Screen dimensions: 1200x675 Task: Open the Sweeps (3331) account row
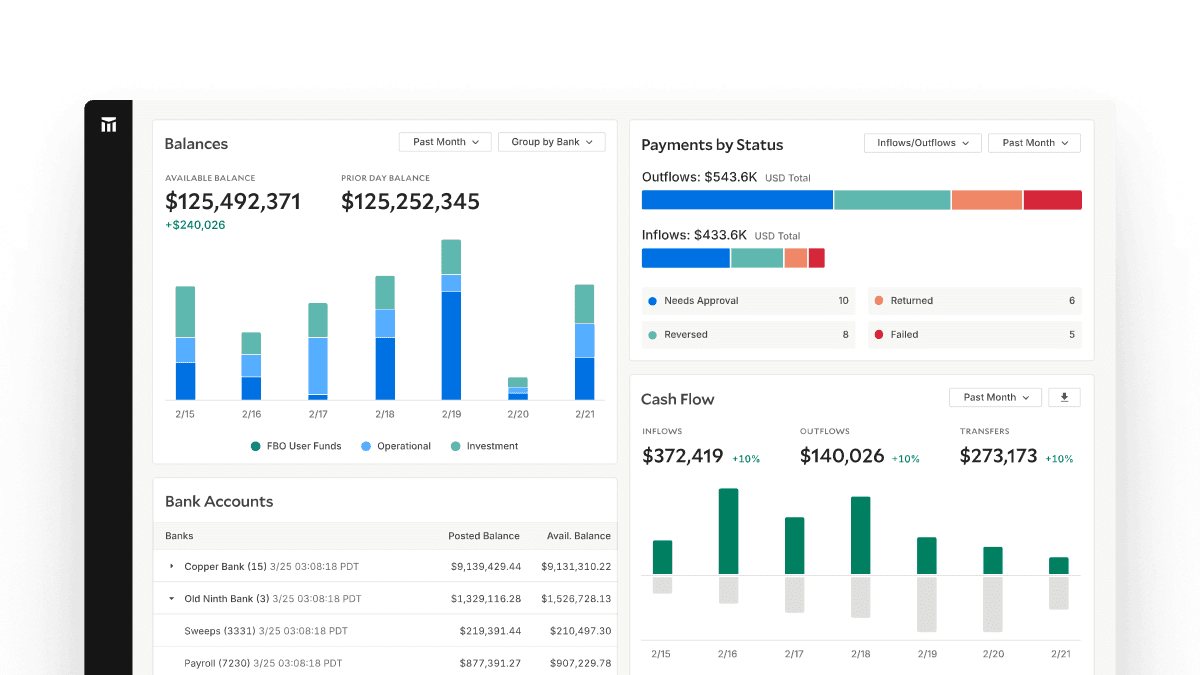(x=220, y=631)
